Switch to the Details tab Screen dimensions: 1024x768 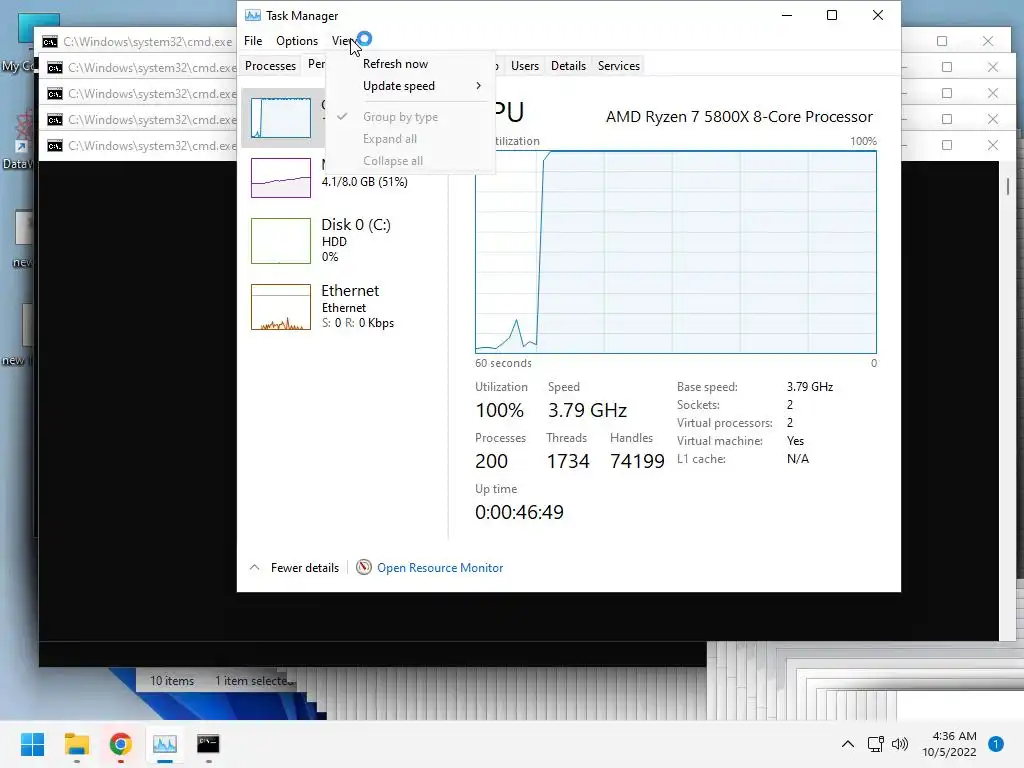[x=568, y=65]
